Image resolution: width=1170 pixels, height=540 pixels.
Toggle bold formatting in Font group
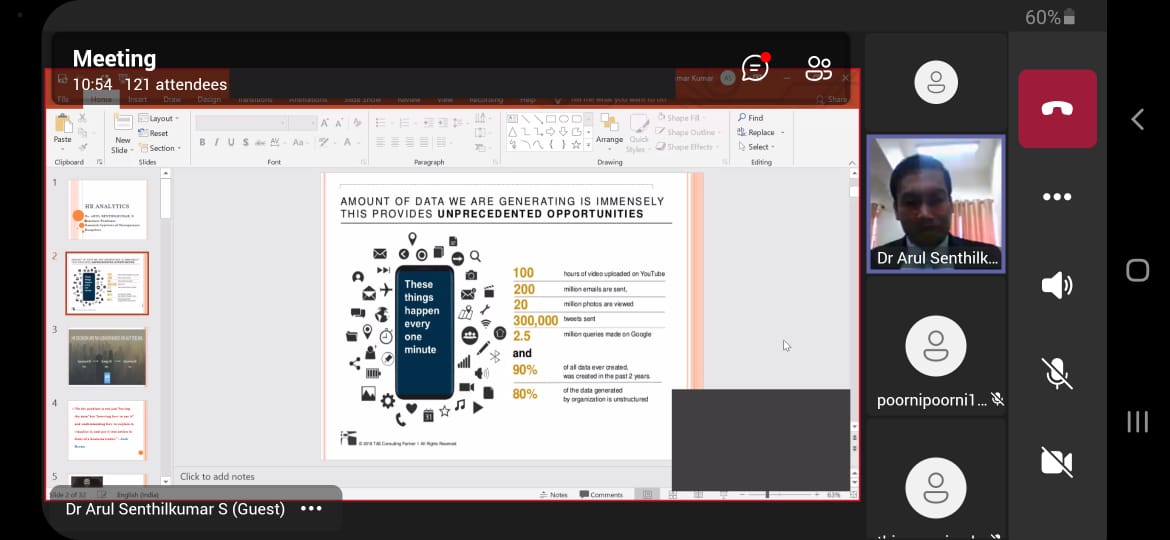(202, 143)
